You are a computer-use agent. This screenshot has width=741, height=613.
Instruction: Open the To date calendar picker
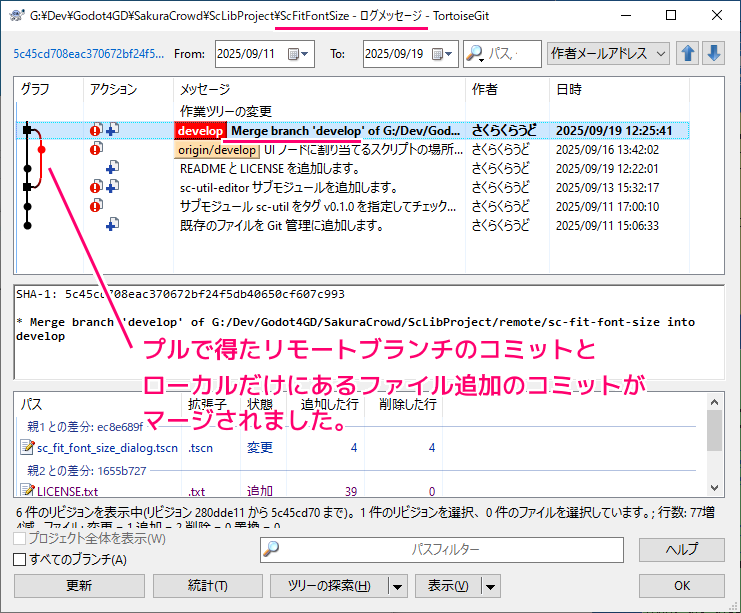[x=442, y=54]
